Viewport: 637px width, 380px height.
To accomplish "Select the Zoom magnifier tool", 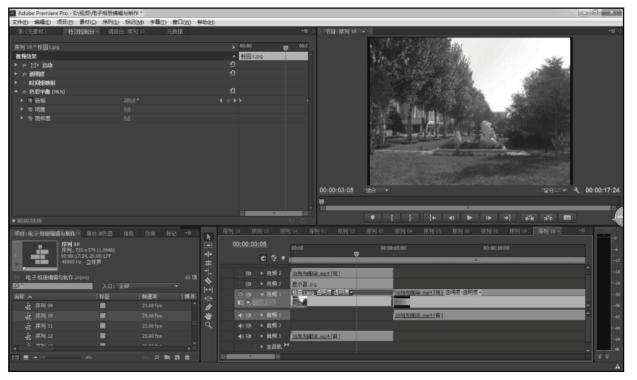I will click(208, 325).
